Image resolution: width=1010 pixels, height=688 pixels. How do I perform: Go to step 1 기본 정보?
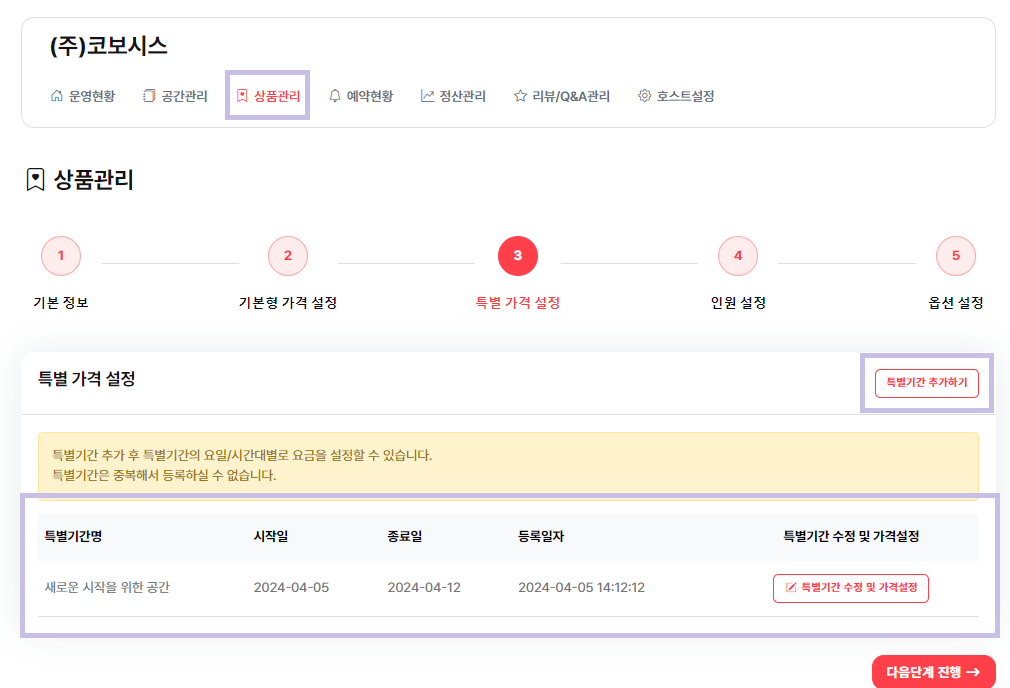click(x=61, y=256)
